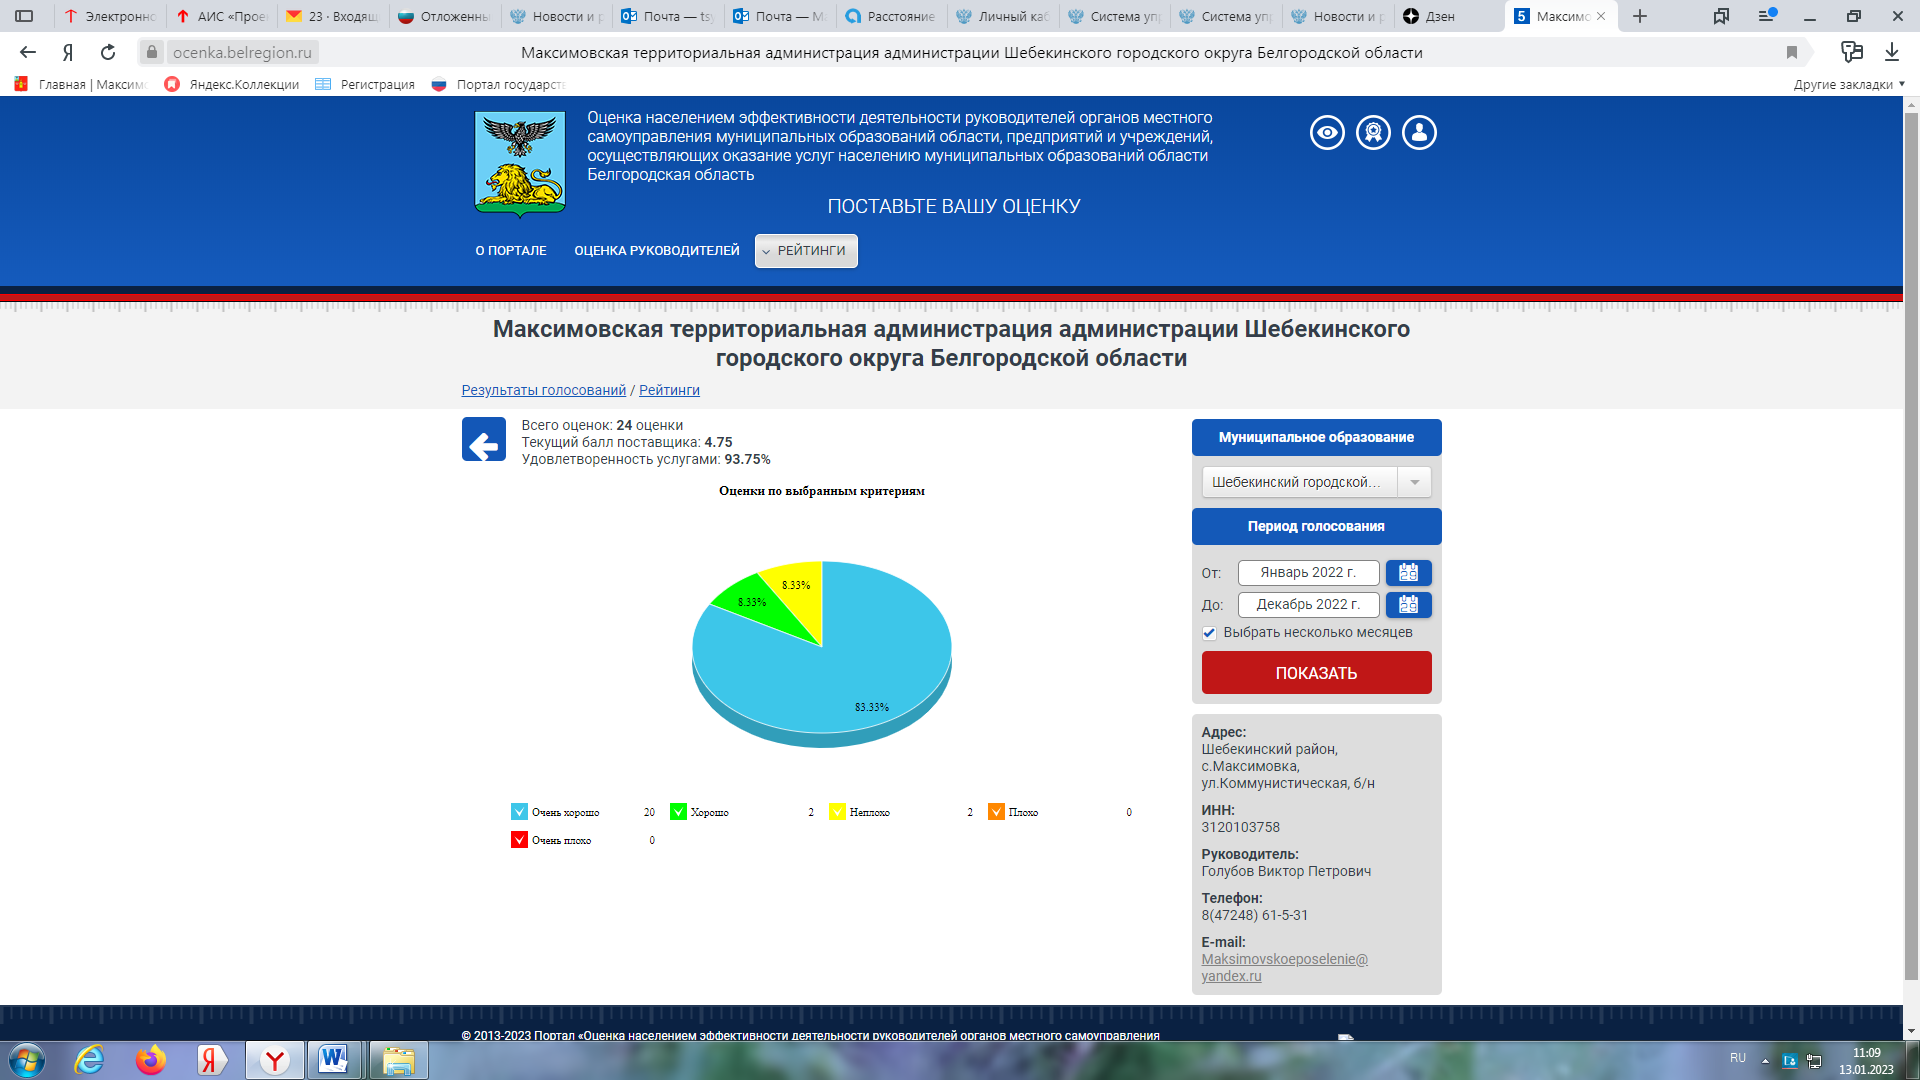Open Firefox from the taskbar
Image resolution: width=1920 pixels, height=1080 pixels.
[151, 1060]
